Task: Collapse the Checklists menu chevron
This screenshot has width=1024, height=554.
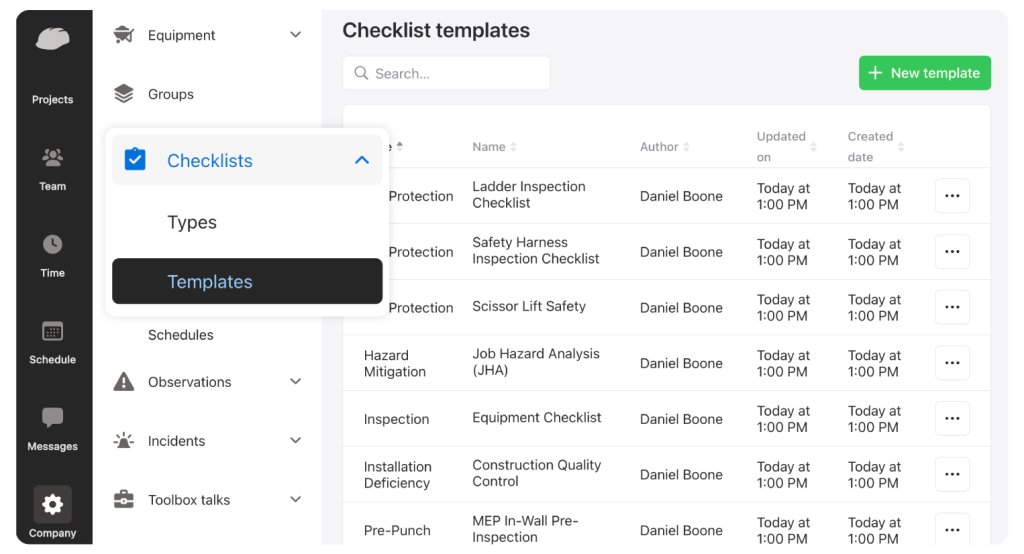Action: coord(362,160)
